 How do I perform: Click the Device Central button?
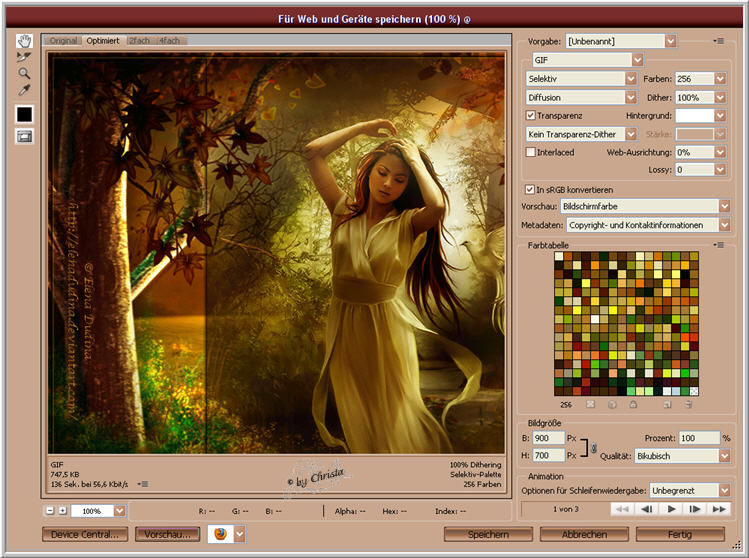85,534
